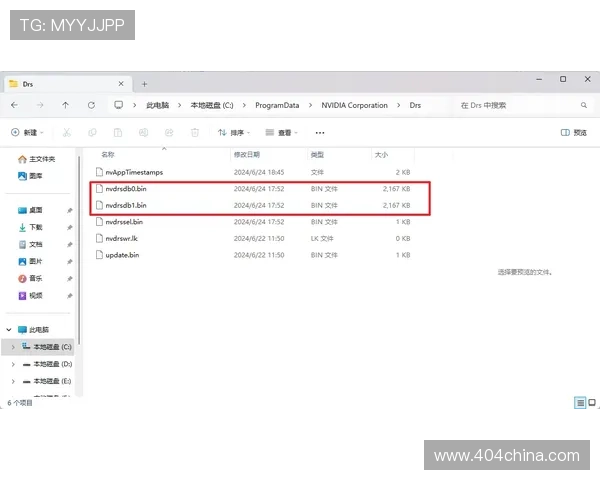Open 音乐 Music in the sidebar
The width and height of the screenshot is (600, 480).
[x=31, y=278]
